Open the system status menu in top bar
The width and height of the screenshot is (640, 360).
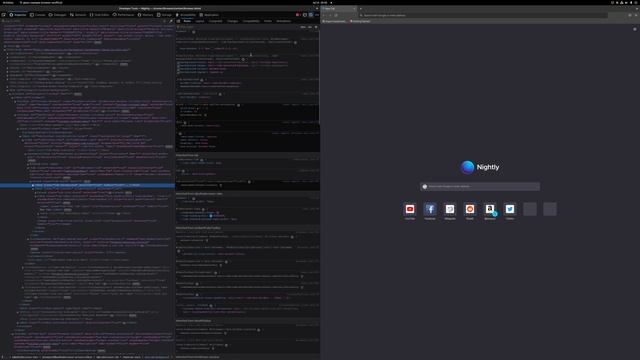(x=624, y=2)
